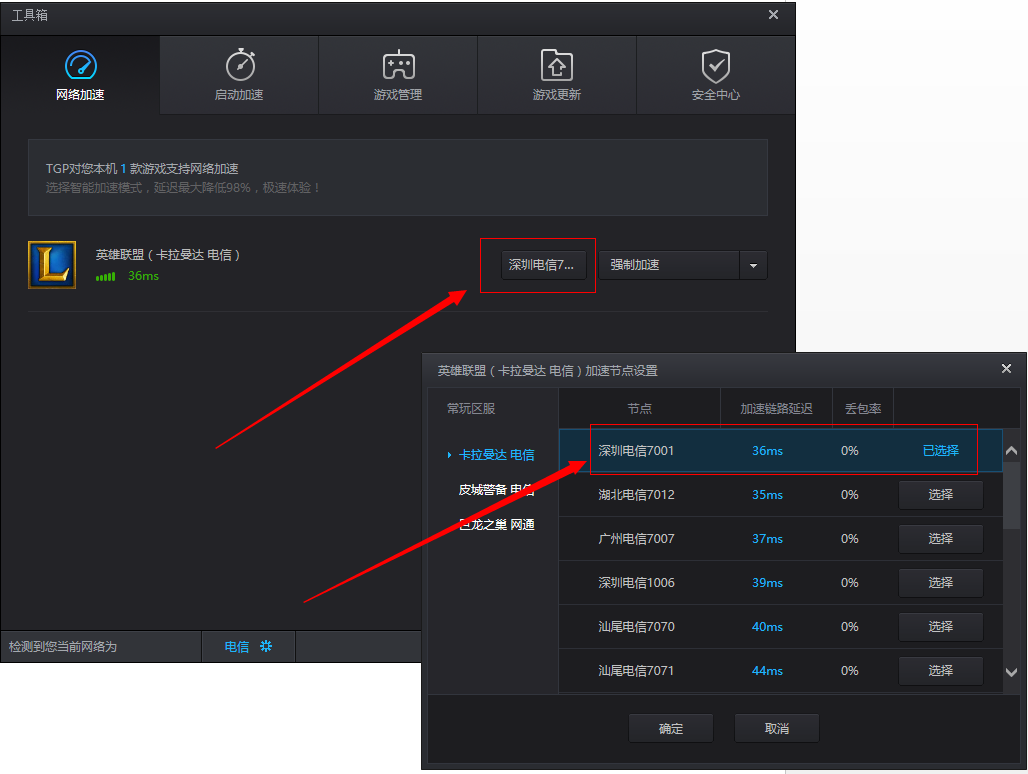Close the 工具箱 toolbox window
The image size is (1028, 774).
pos(774,15)
